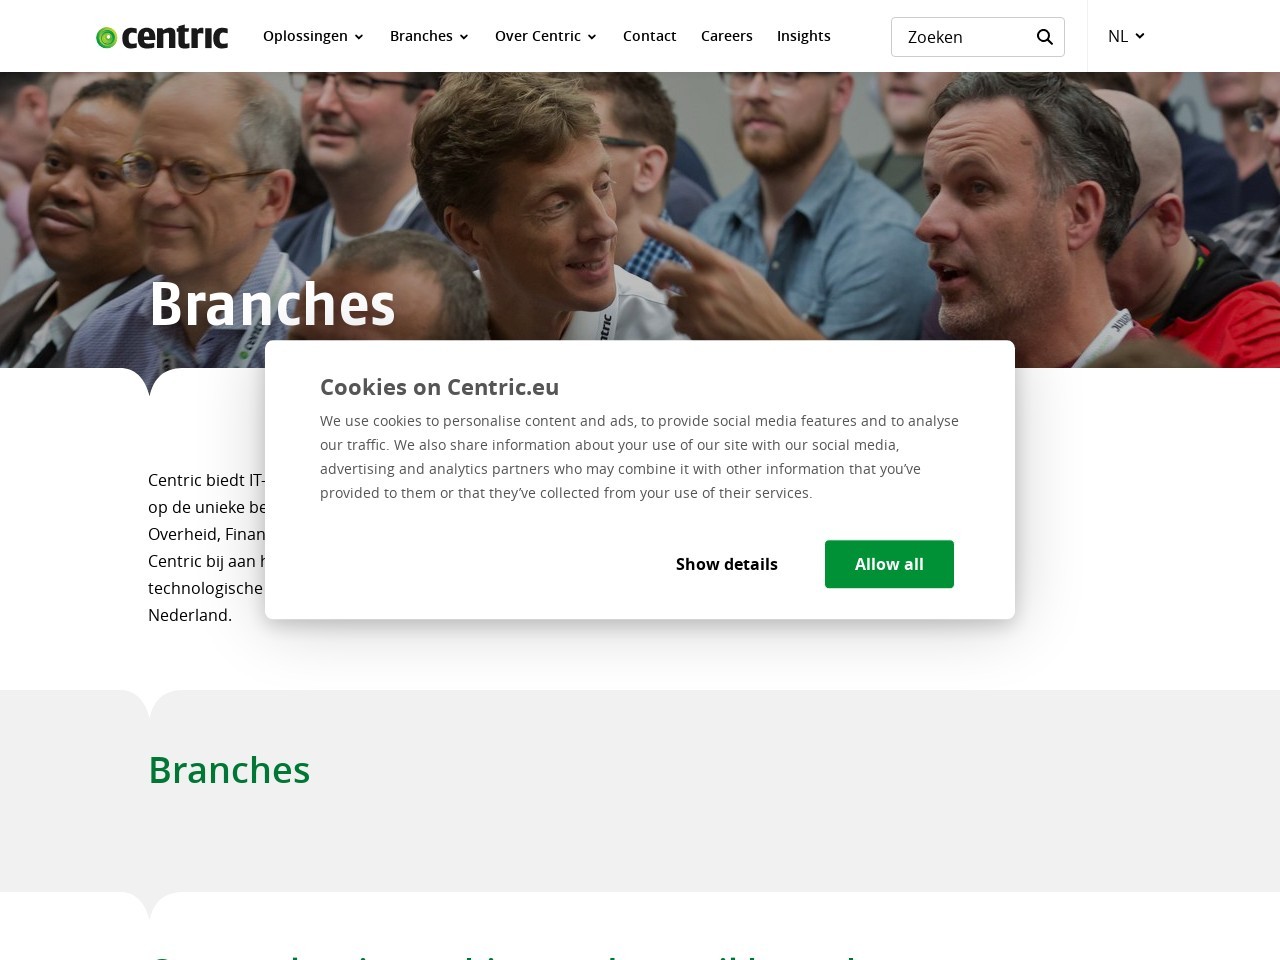Viewport: 1280px width, 960px height.
Task: Click the Over Centric nav label
Action: tap(537, 36)
